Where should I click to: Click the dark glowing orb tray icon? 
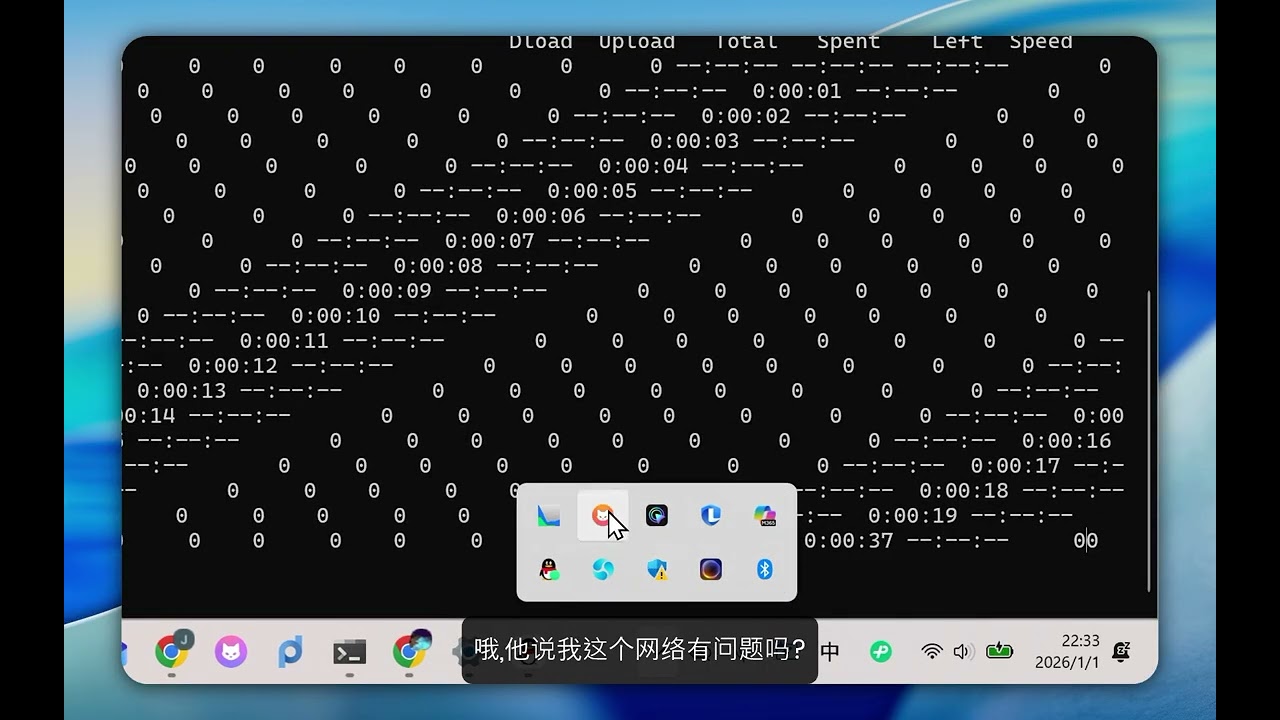pyautogui.click(x=711, y=569)
